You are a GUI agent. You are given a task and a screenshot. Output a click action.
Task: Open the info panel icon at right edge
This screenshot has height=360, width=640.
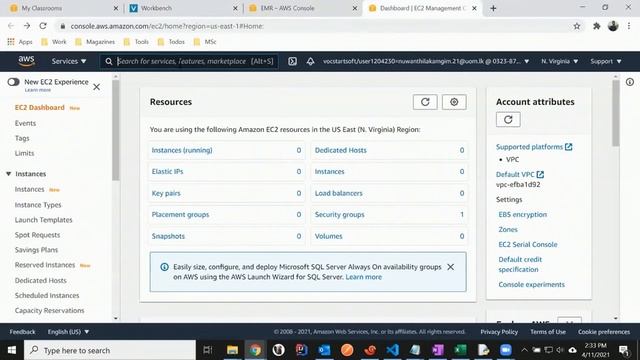pyautogui.click(x=630, y=82)
